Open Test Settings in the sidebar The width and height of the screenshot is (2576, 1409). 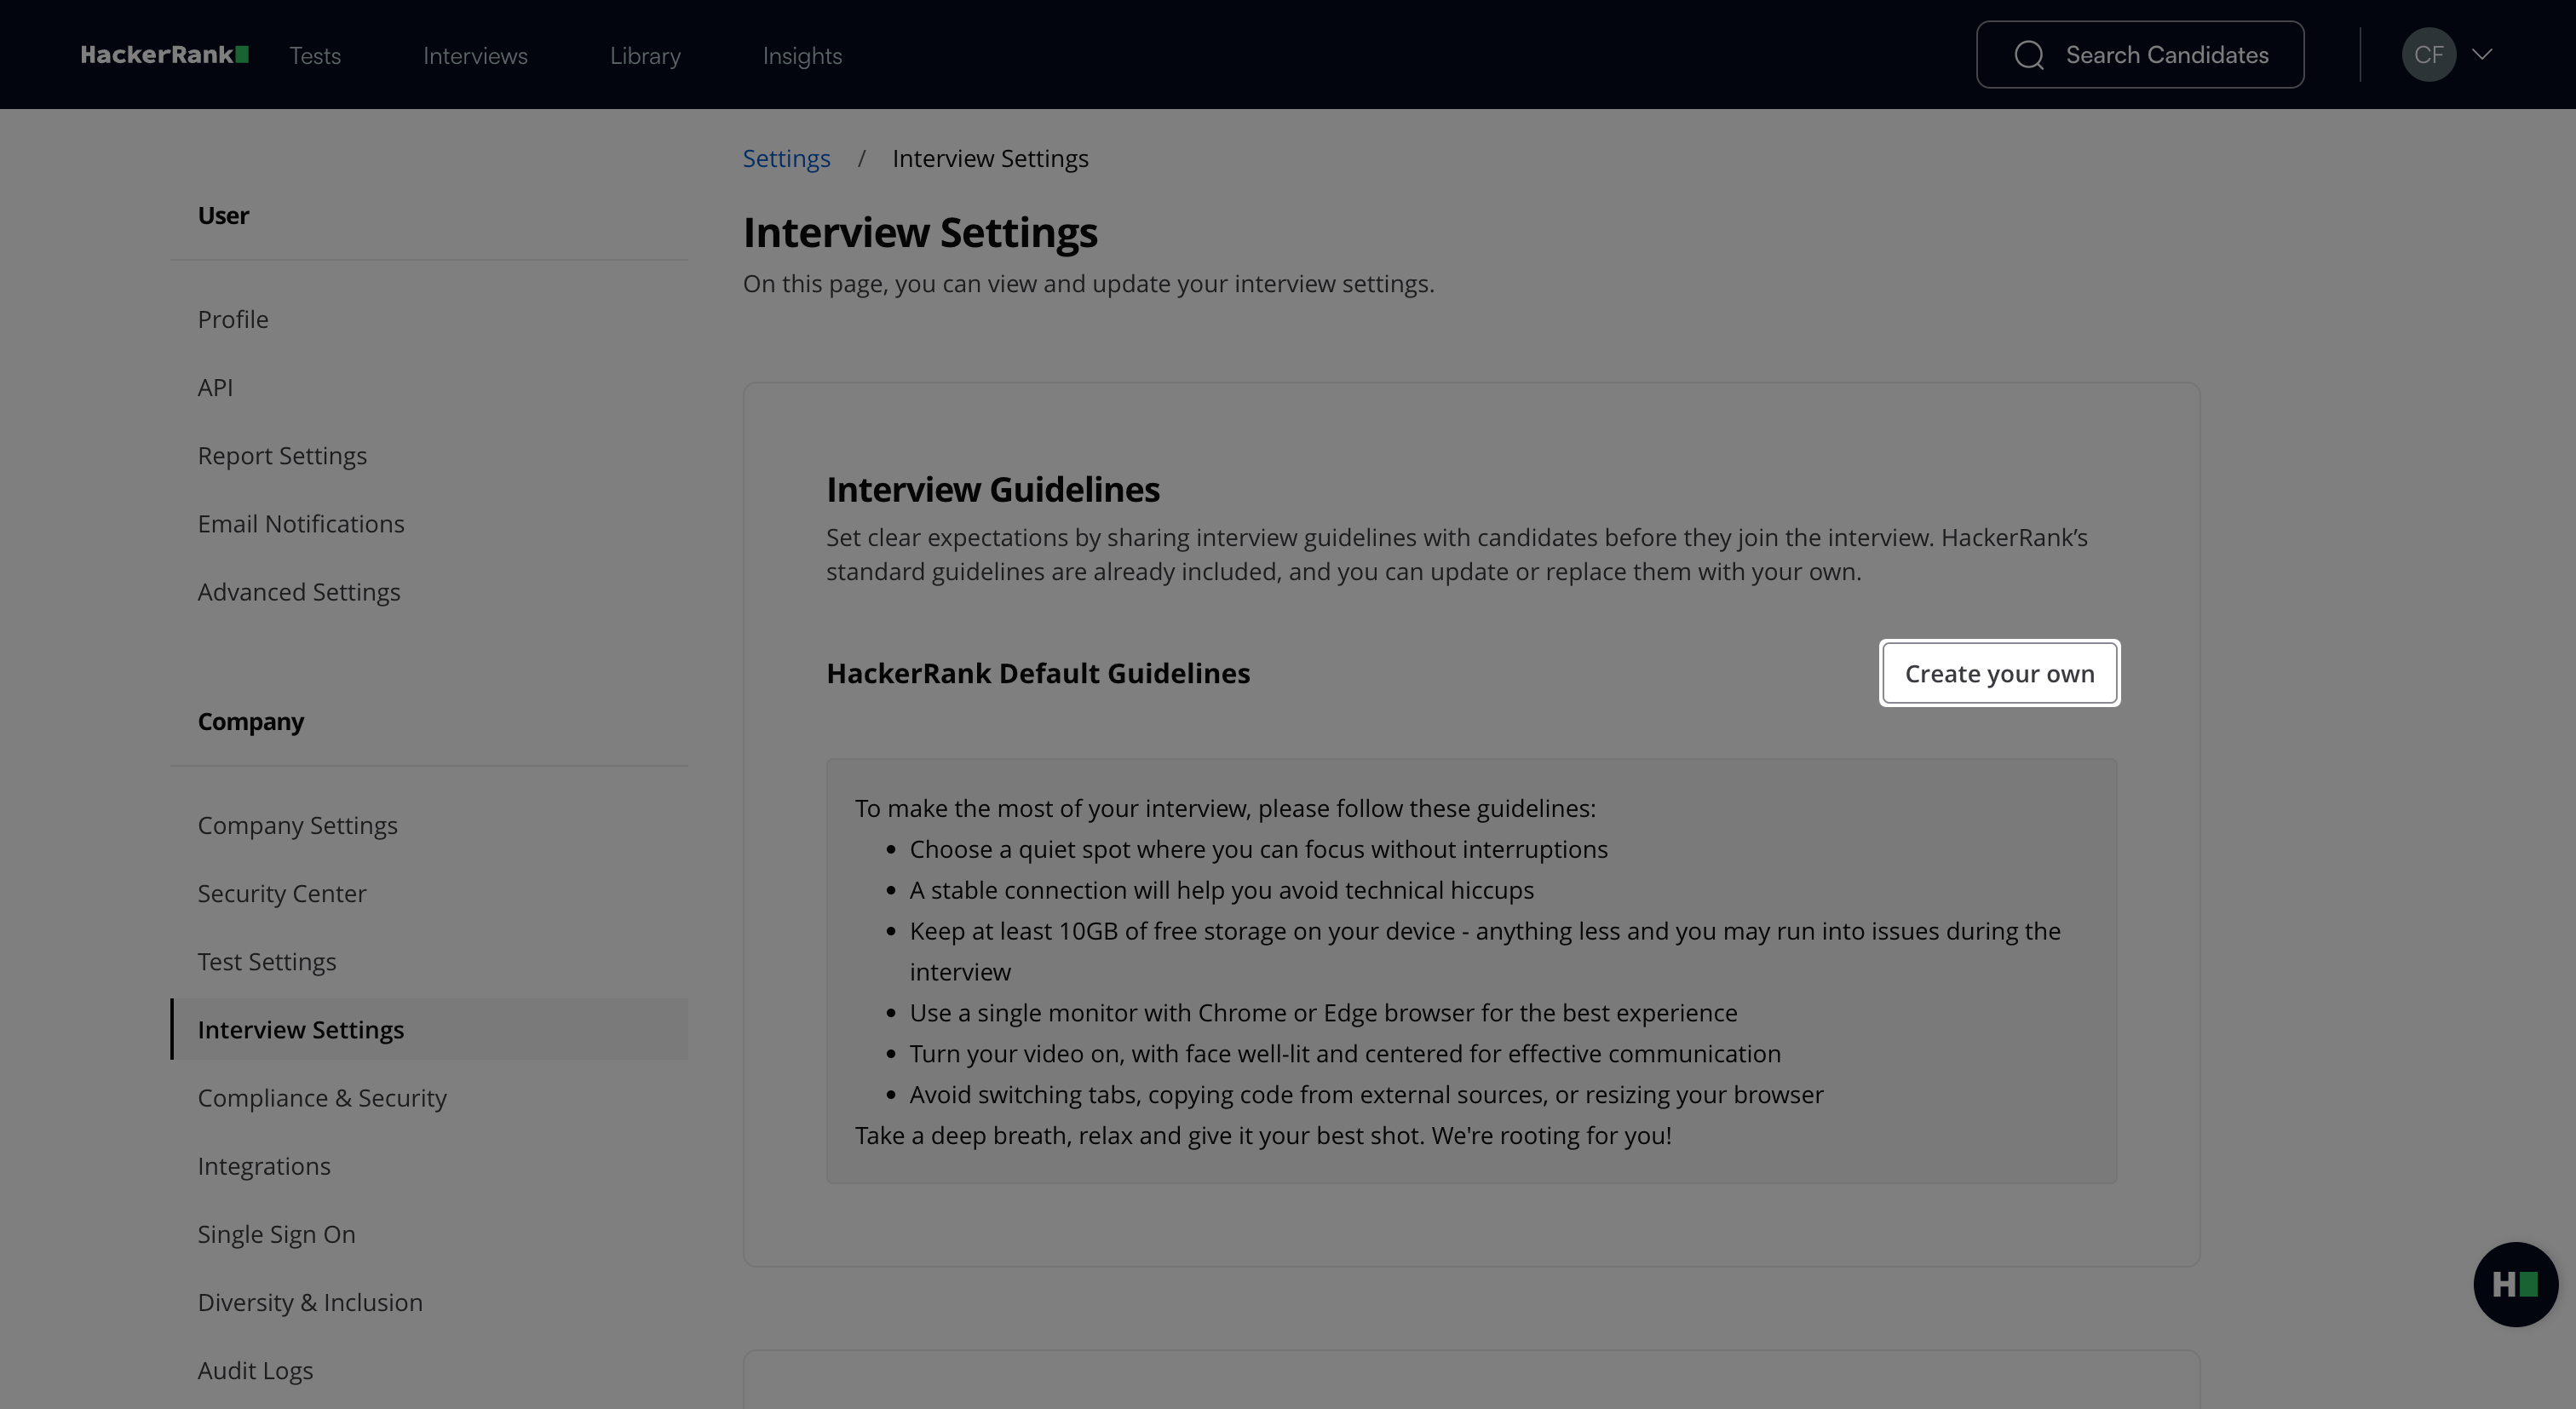267,962
